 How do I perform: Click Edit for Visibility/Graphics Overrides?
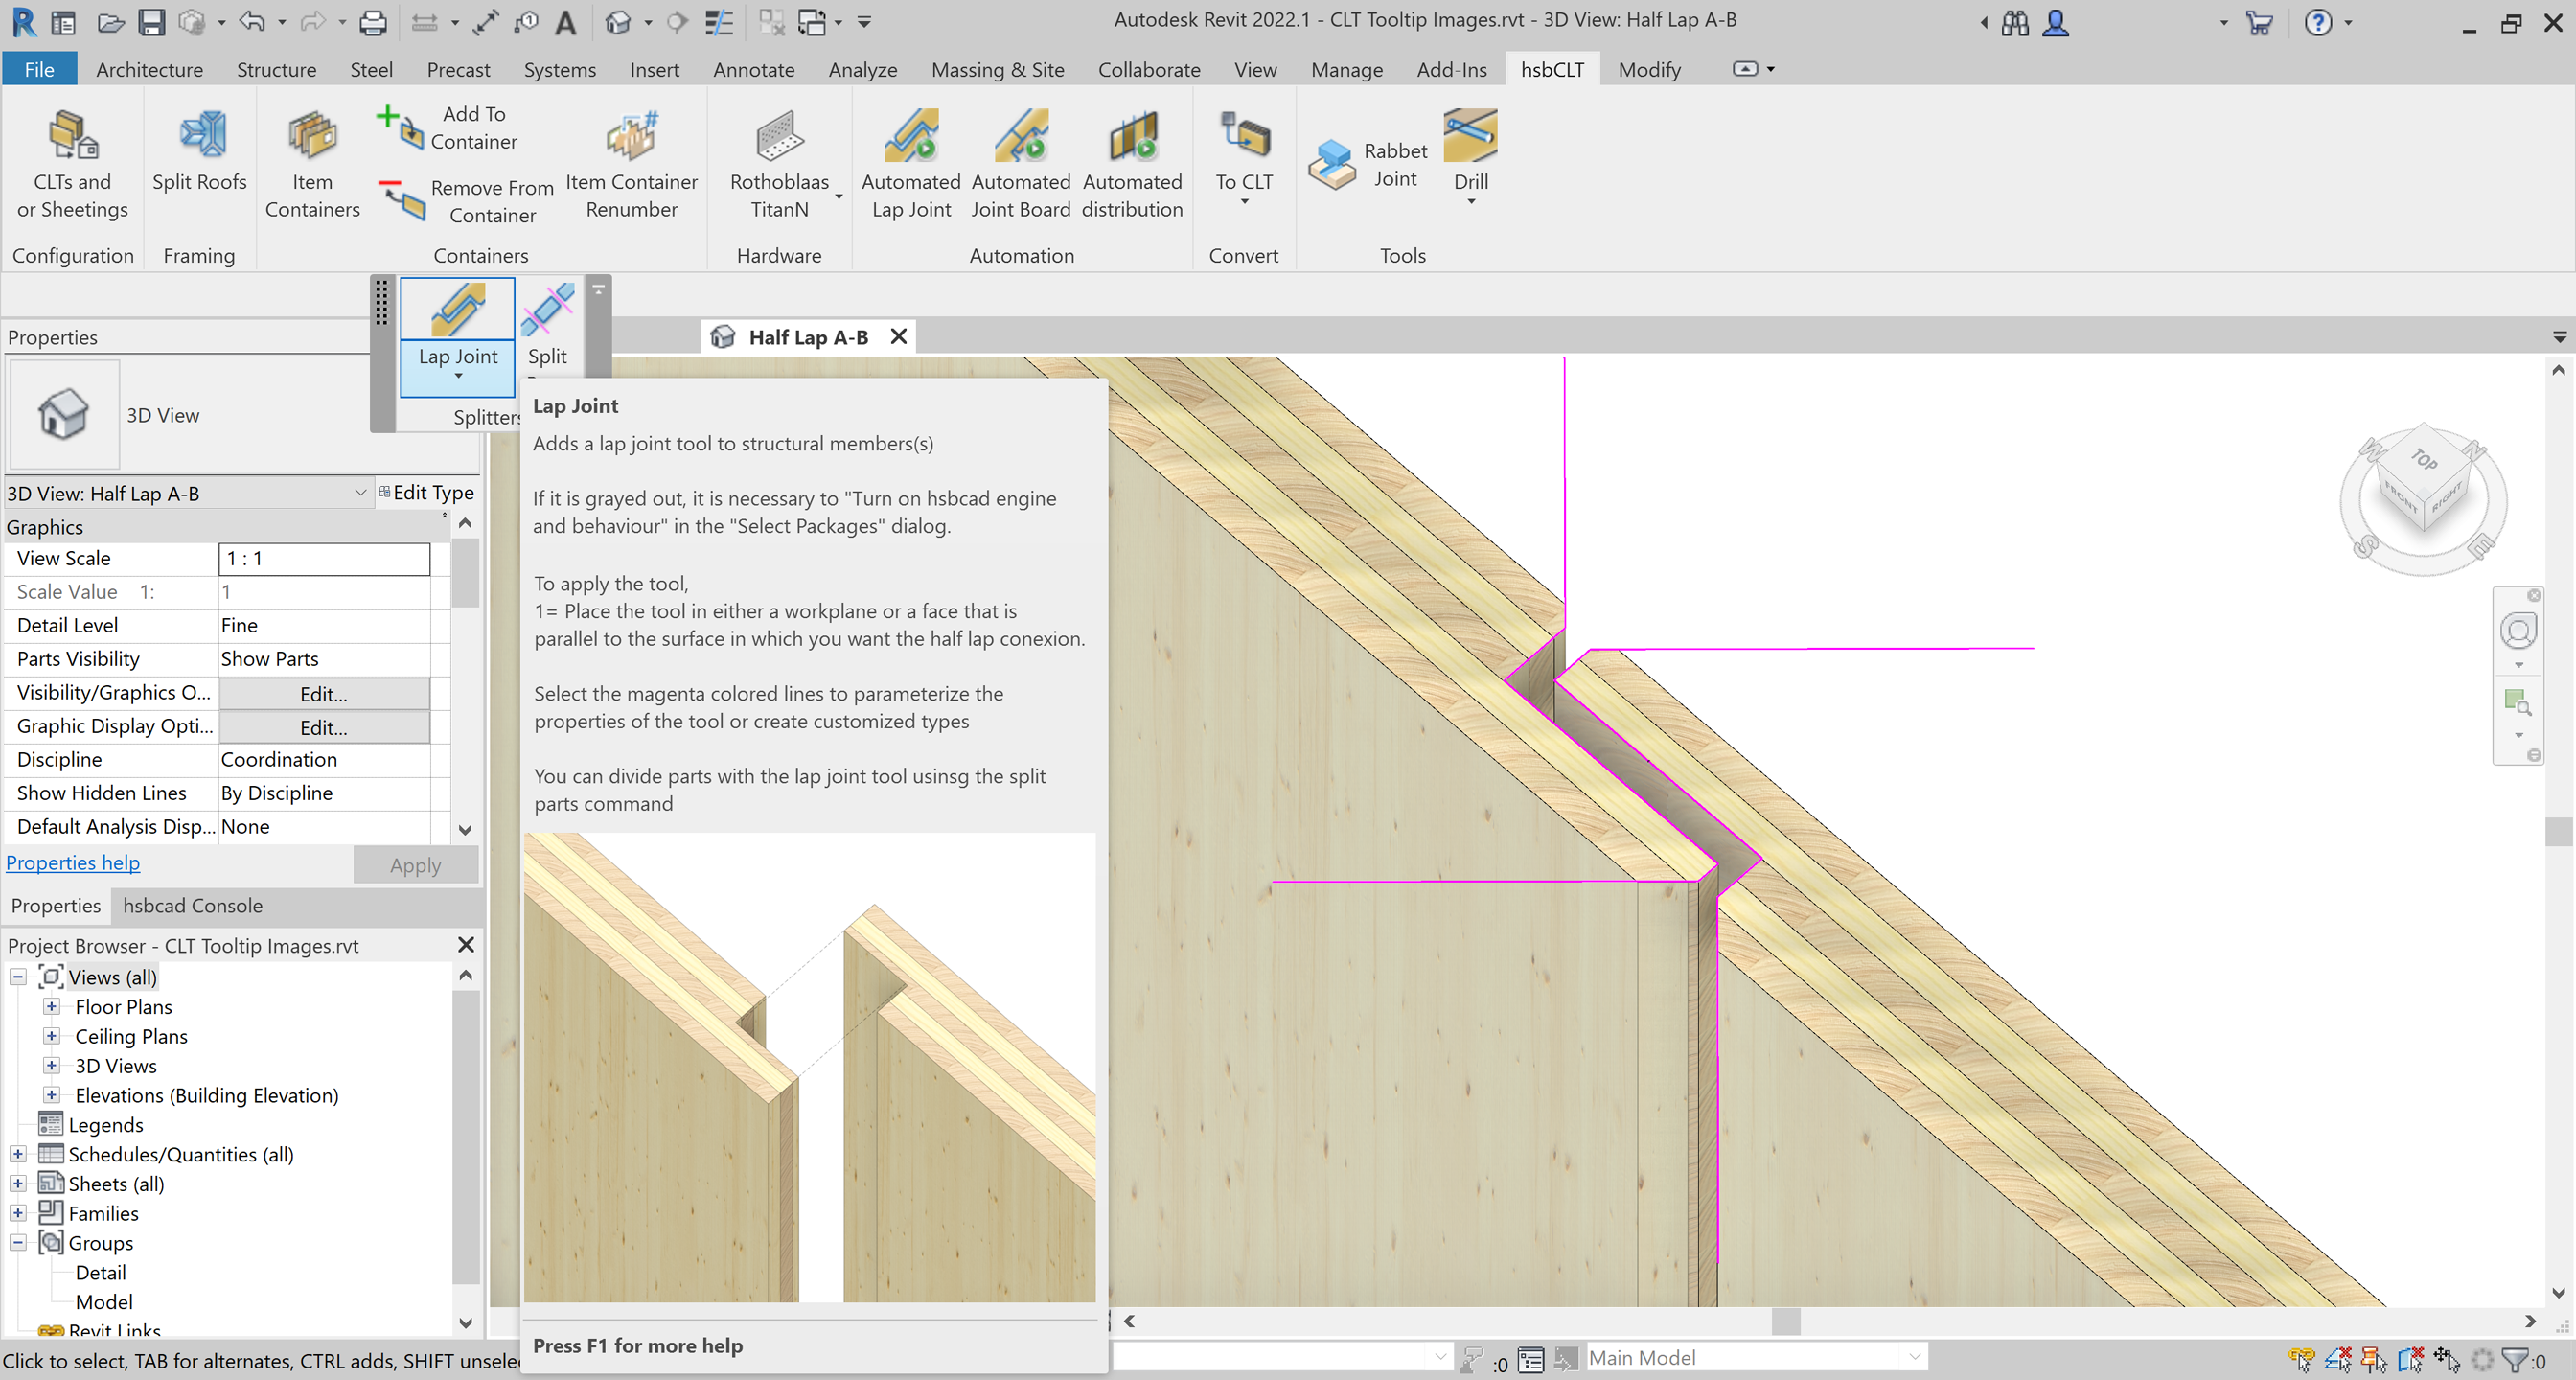coord(323,693)
